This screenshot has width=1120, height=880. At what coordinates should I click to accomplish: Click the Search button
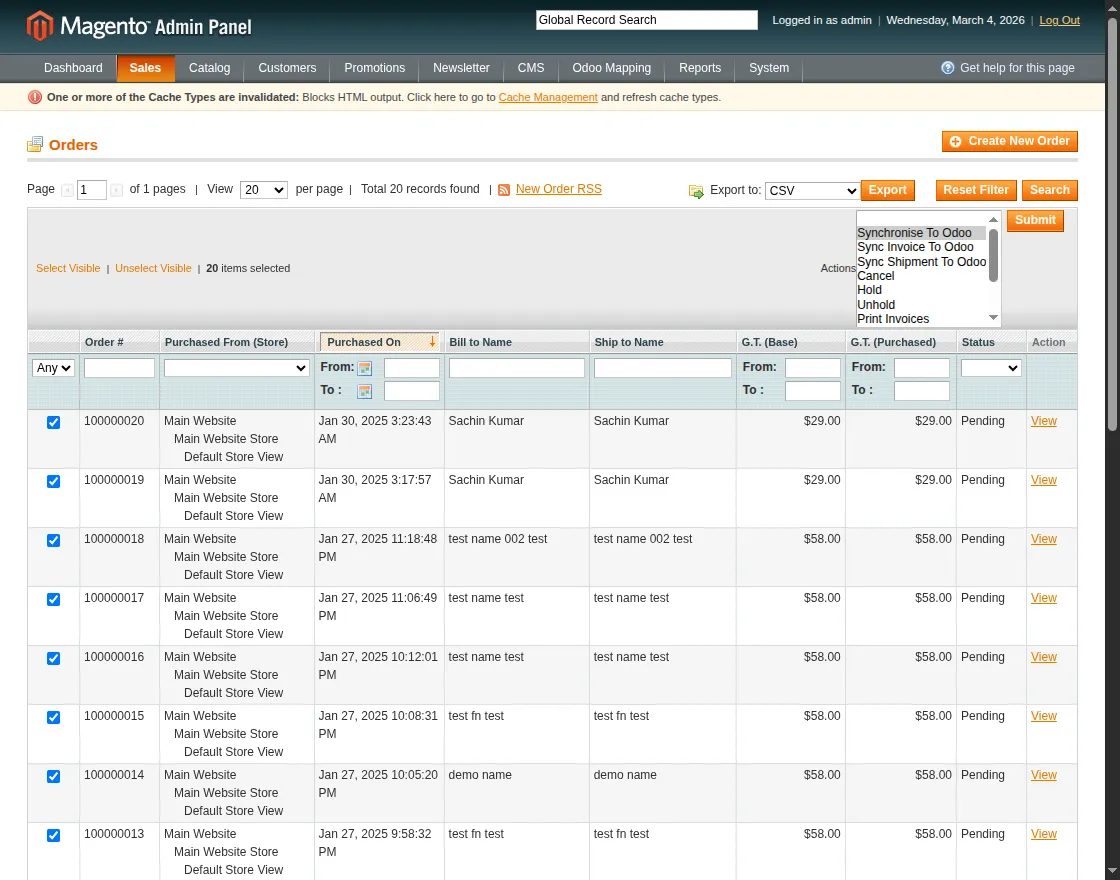(x=1049, y=190)
